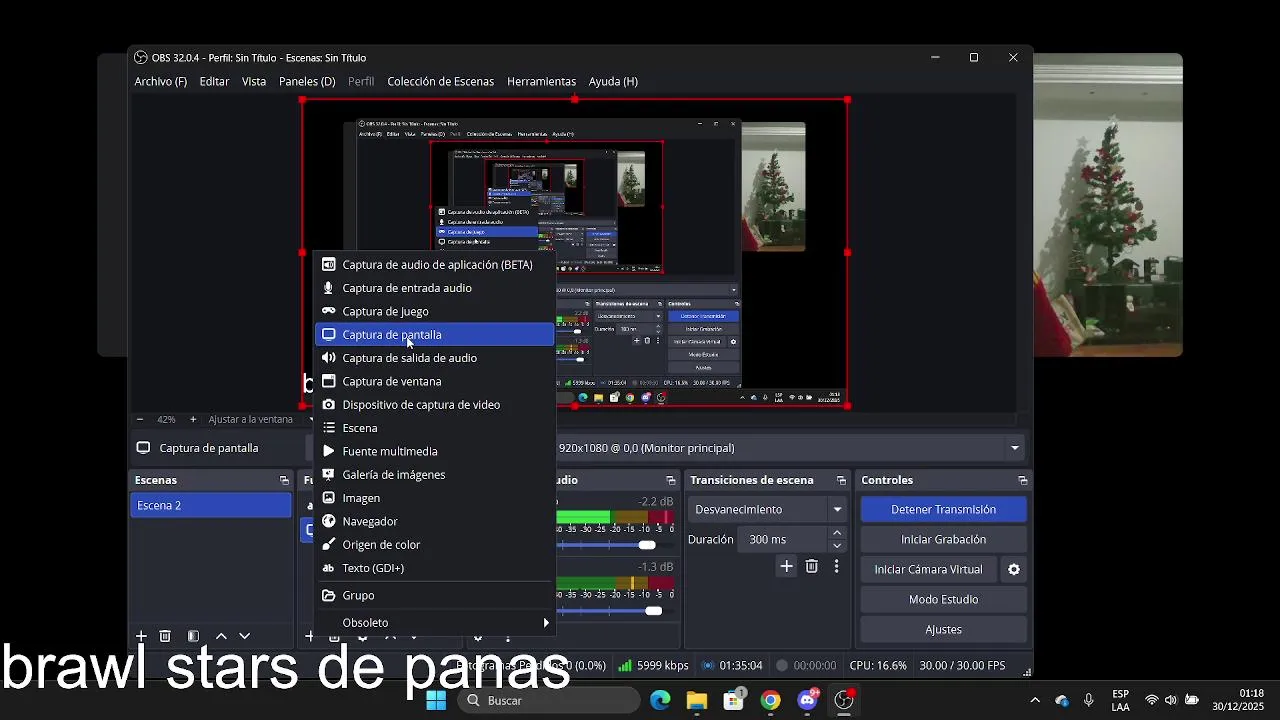Choose the highlighted Captura de pantalla entry
The width and height of the screenshot is (1280, 720).
434,335
